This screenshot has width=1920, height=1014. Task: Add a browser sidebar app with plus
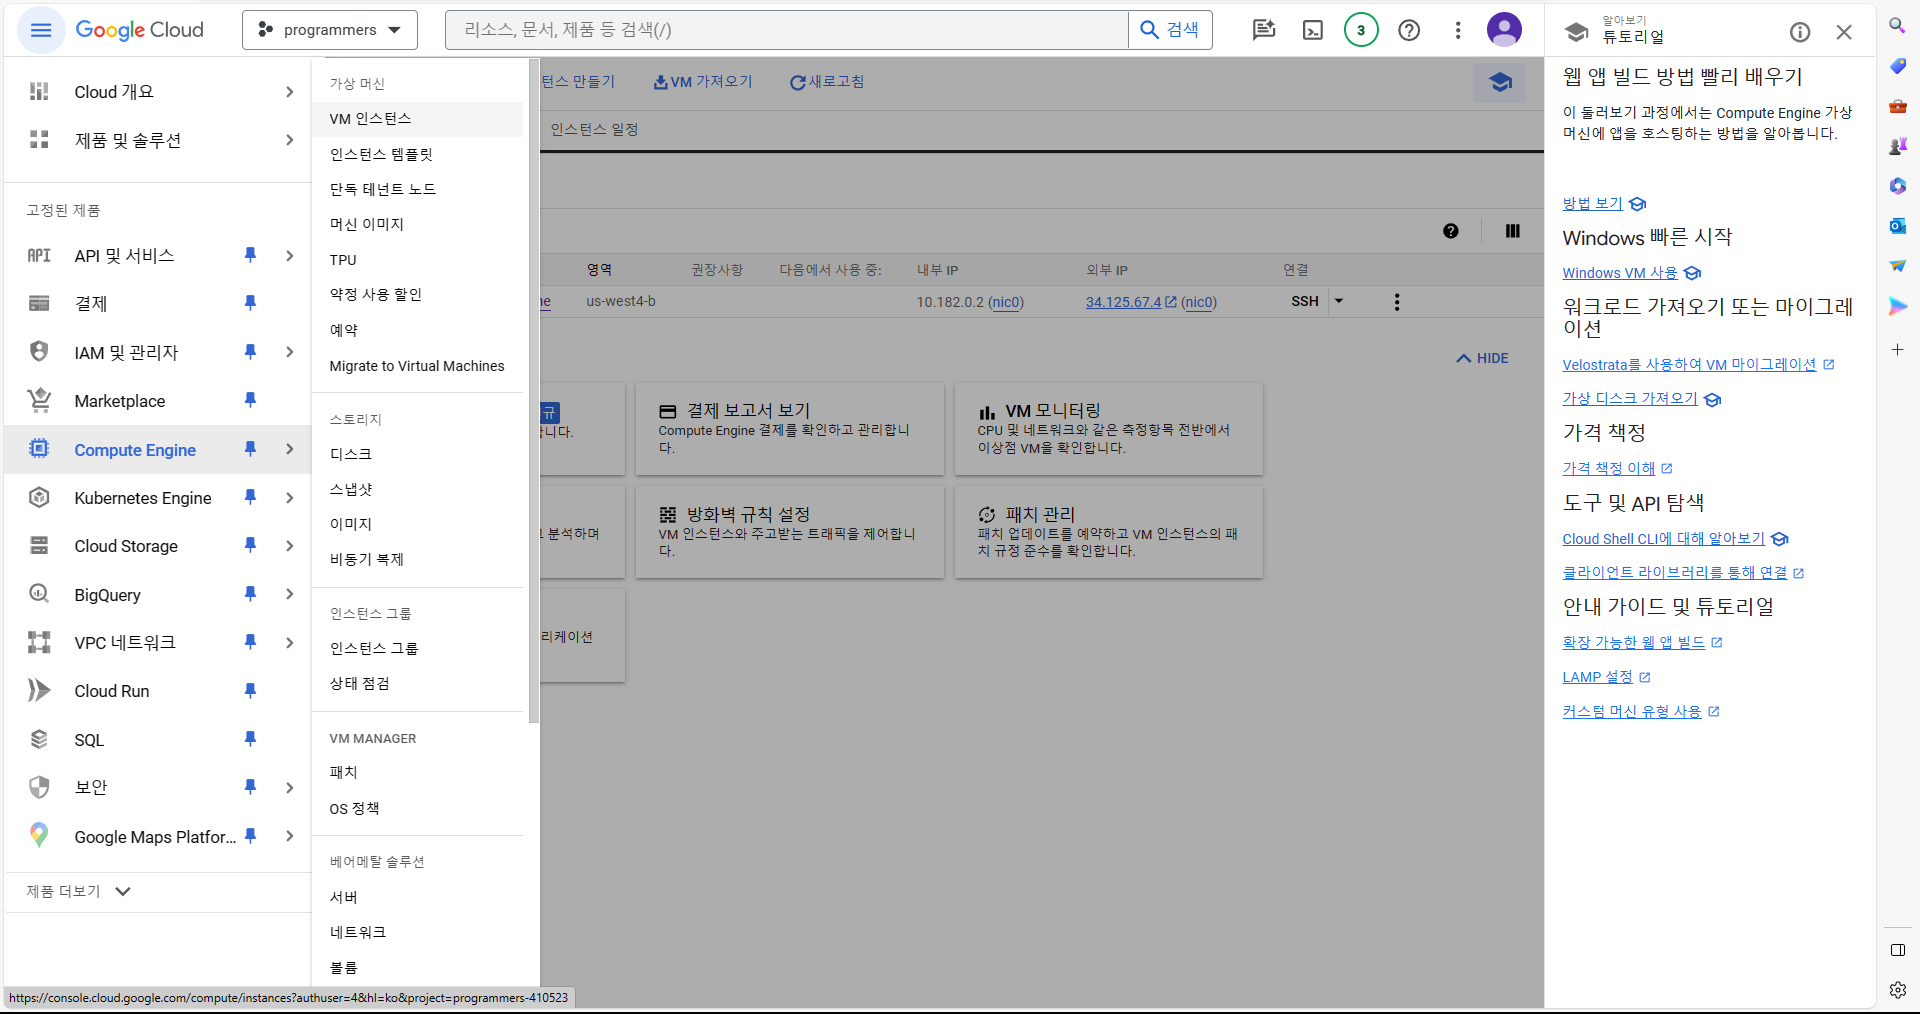point(1897,350)
